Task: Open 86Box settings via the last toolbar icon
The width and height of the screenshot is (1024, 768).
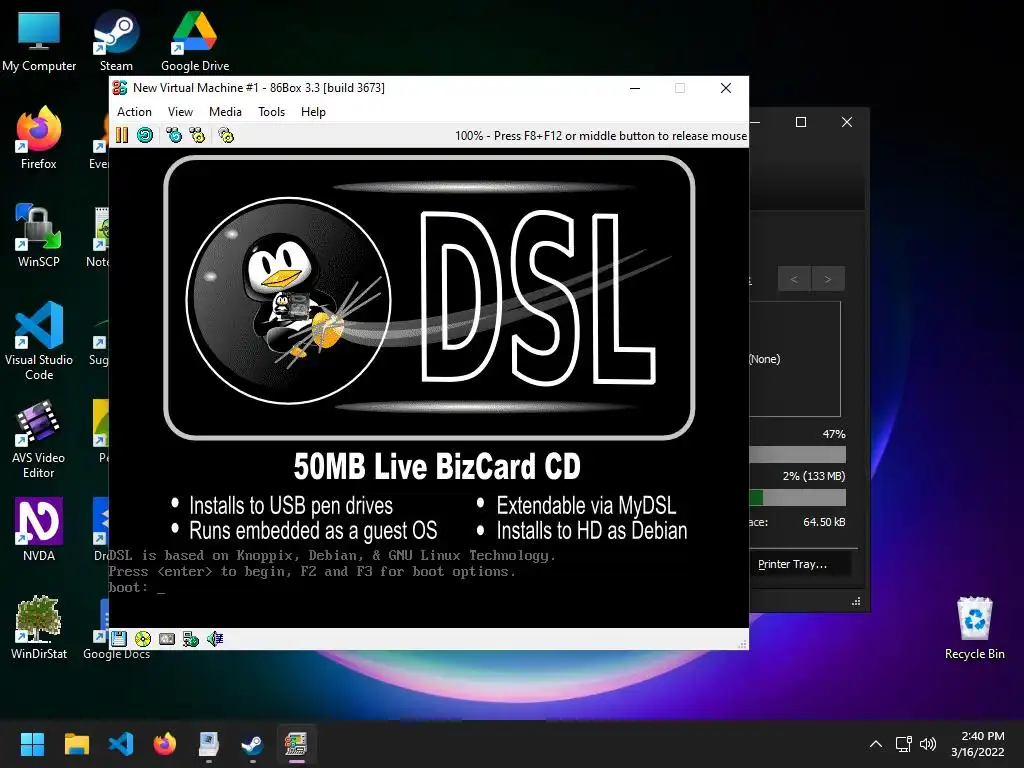Action: point(226,135)
